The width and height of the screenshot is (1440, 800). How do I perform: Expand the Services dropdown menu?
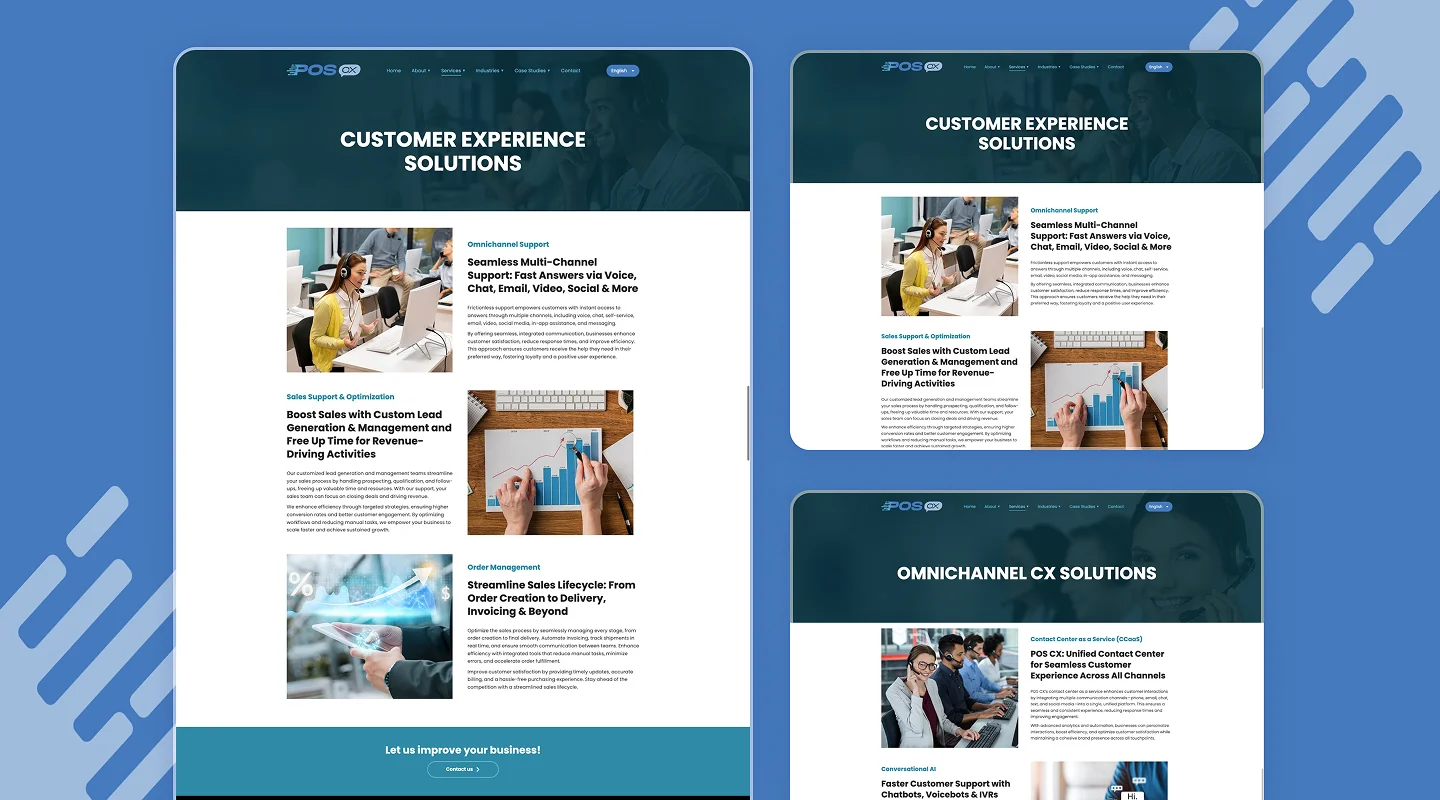451,70
